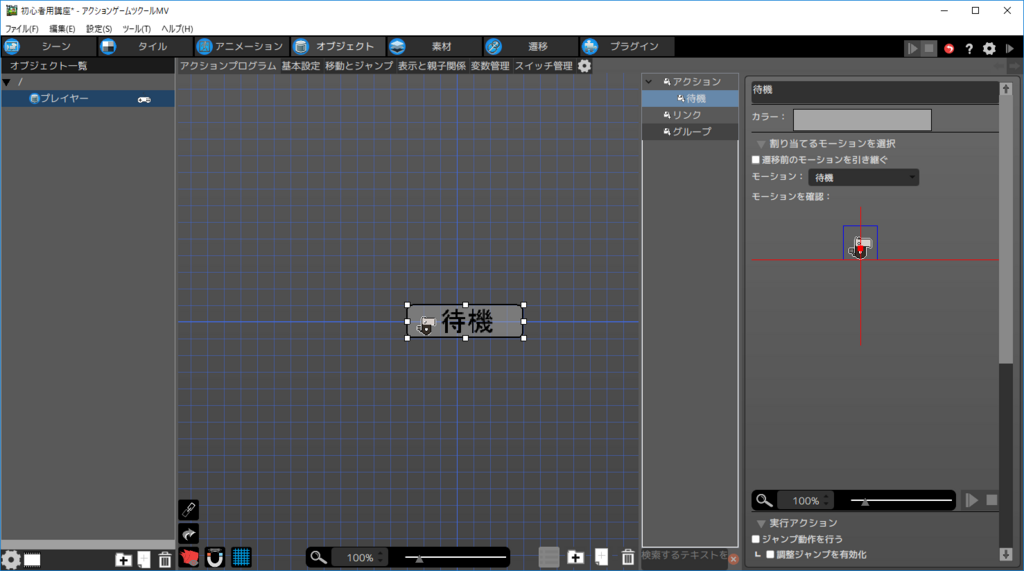This screenshot has height=571, width=1024.
Task: Toggle the blue grid display icon
Action: pos(241,557)
